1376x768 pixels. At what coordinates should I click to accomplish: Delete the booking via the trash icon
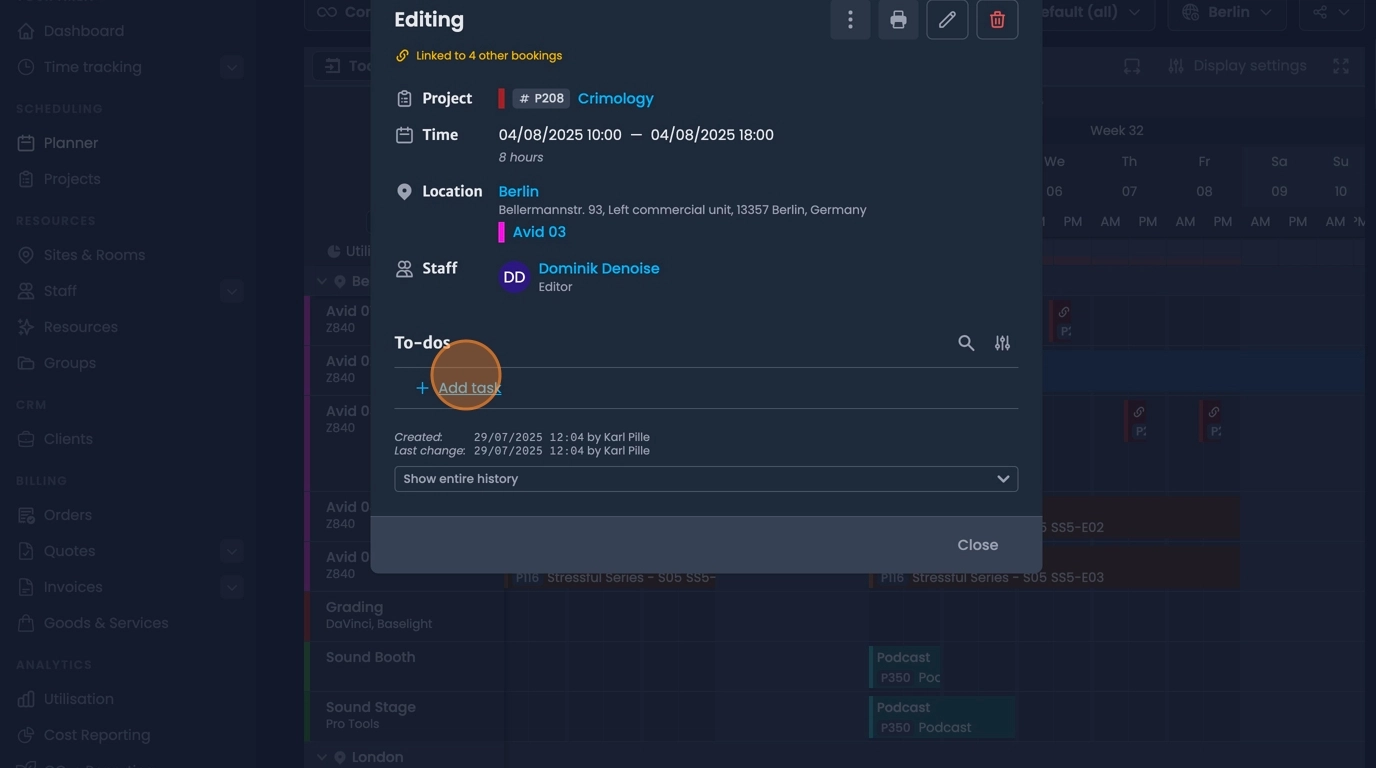coord(996,19)
